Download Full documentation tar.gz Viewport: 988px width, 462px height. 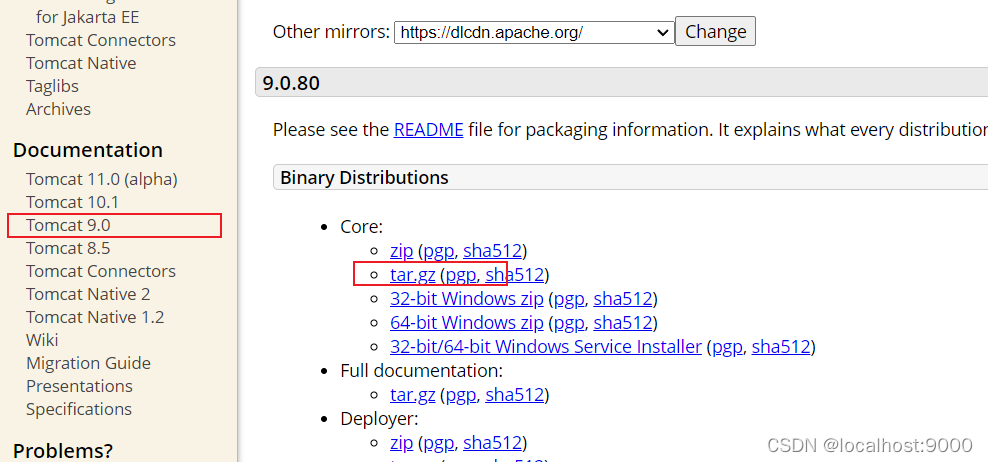coord(413,395)
